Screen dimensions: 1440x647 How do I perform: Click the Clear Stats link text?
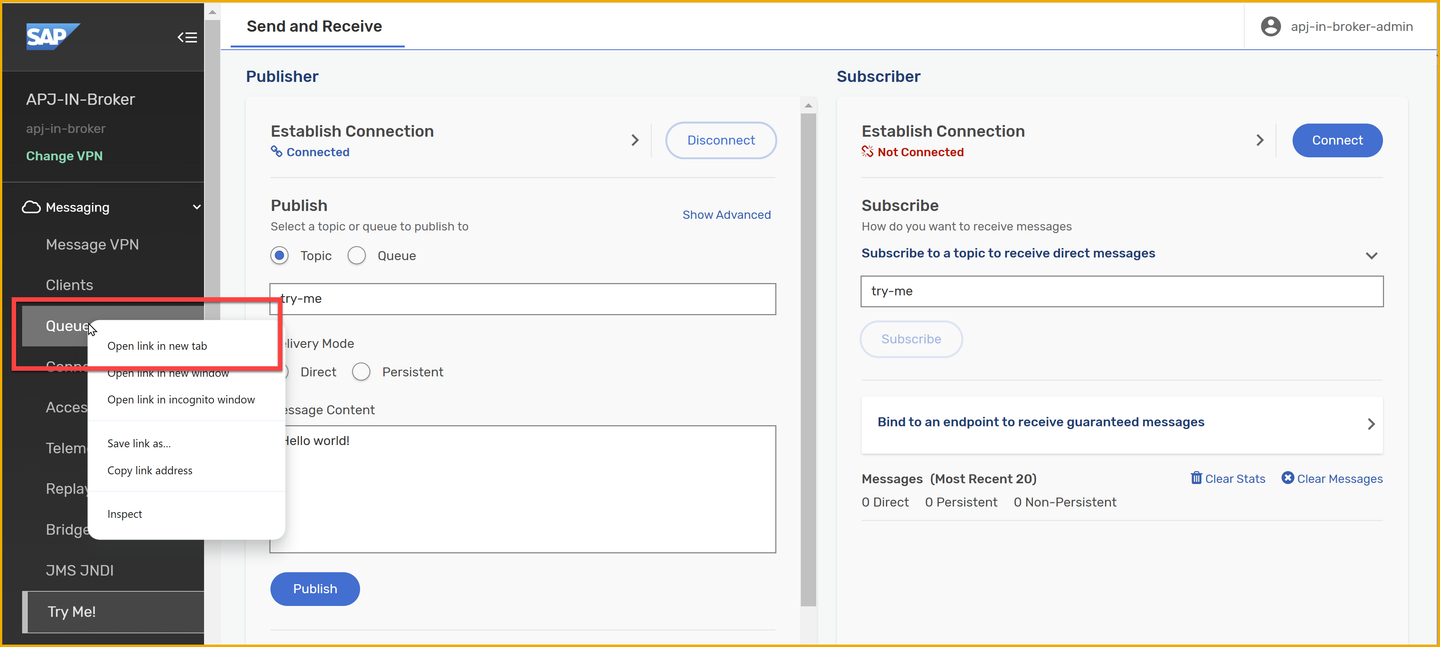pos(1235,479)
